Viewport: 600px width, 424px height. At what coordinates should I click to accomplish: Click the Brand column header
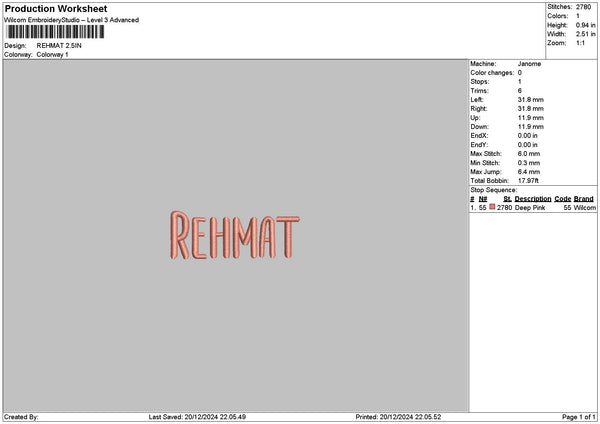584,199
